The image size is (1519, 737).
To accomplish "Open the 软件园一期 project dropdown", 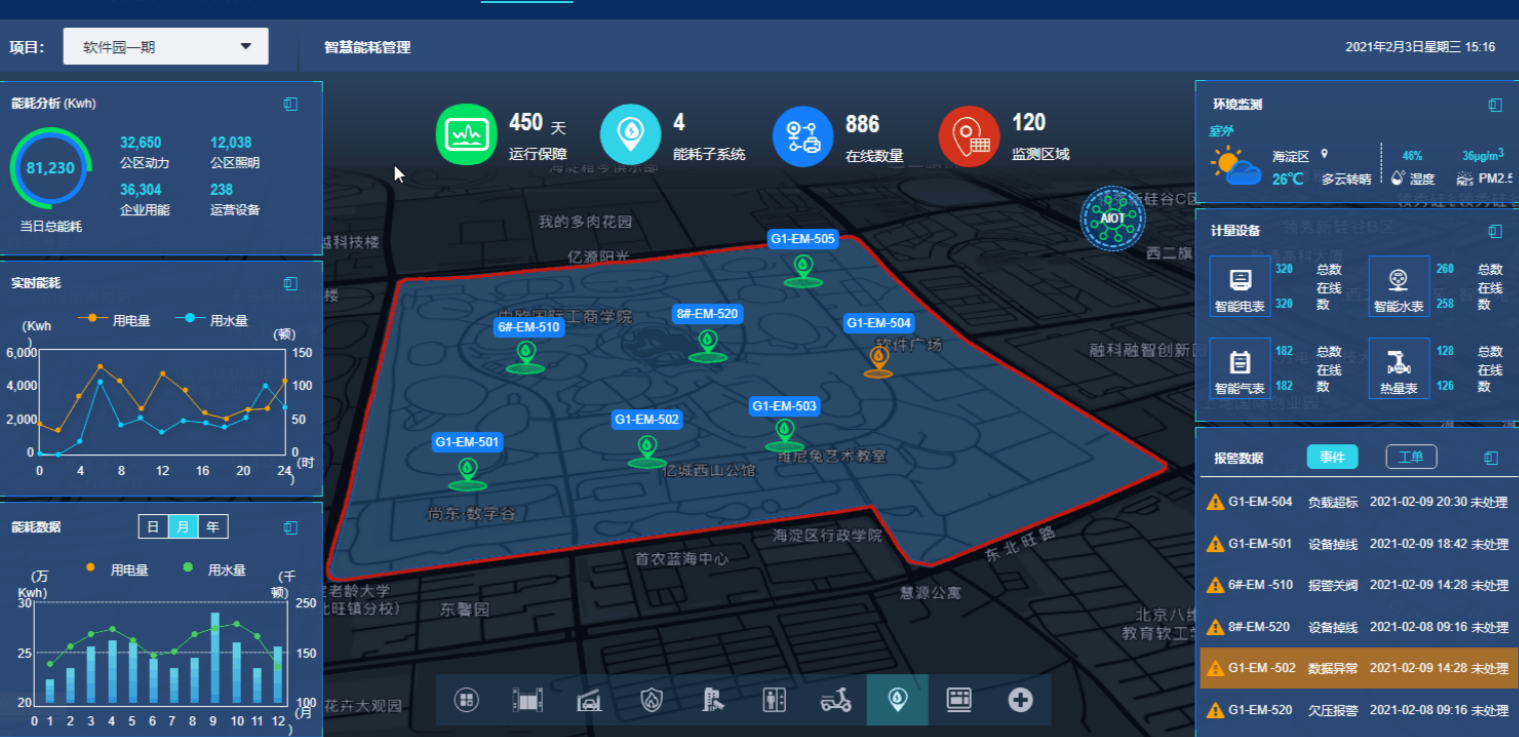I will click(x=166, y=47).
